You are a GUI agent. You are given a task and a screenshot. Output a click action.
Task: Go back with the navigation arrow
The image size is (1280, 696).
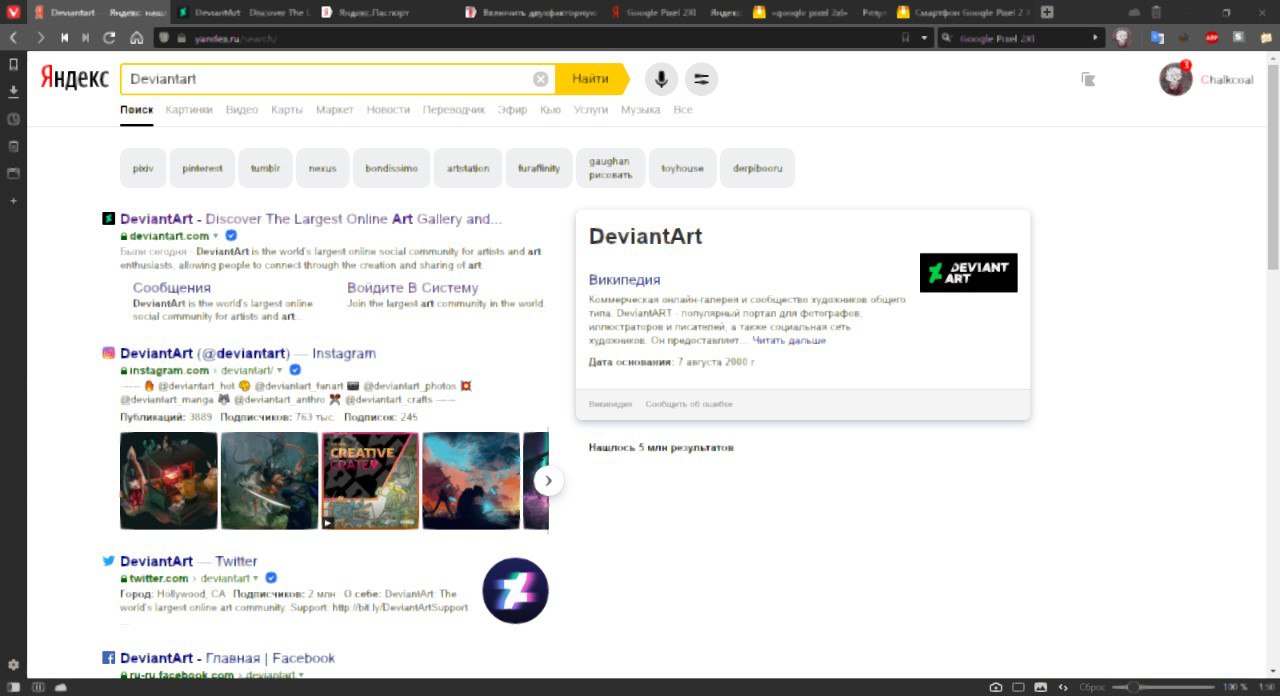(x=14, y=37)
